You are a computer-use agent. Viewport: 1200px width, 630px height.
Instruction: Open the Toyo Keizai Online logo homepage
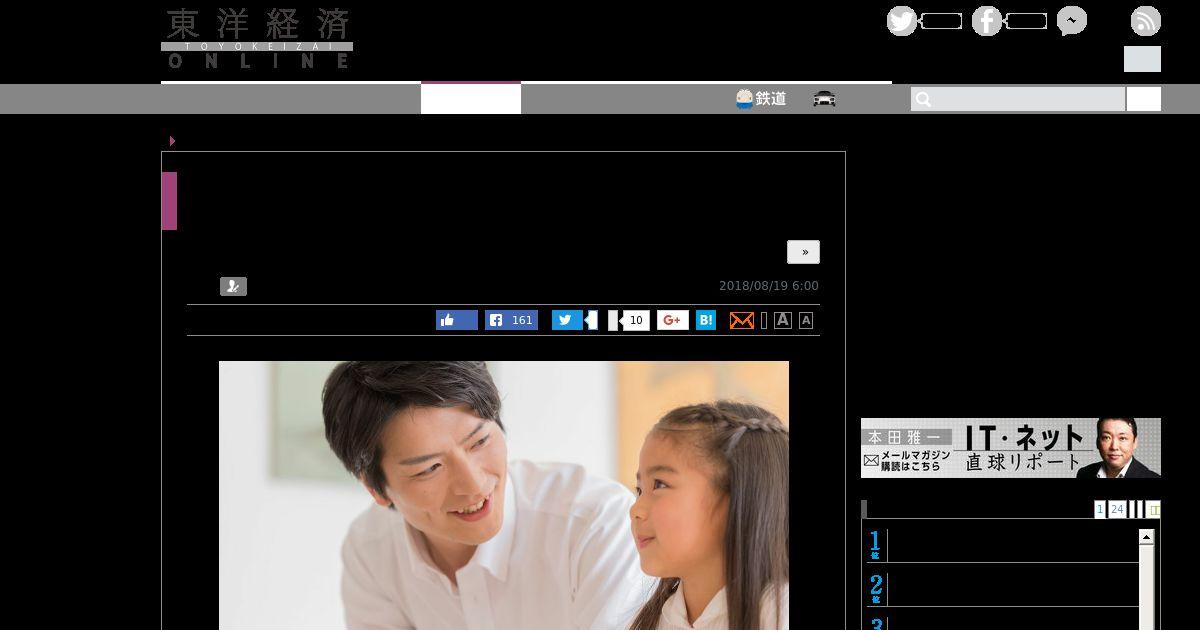257,38
